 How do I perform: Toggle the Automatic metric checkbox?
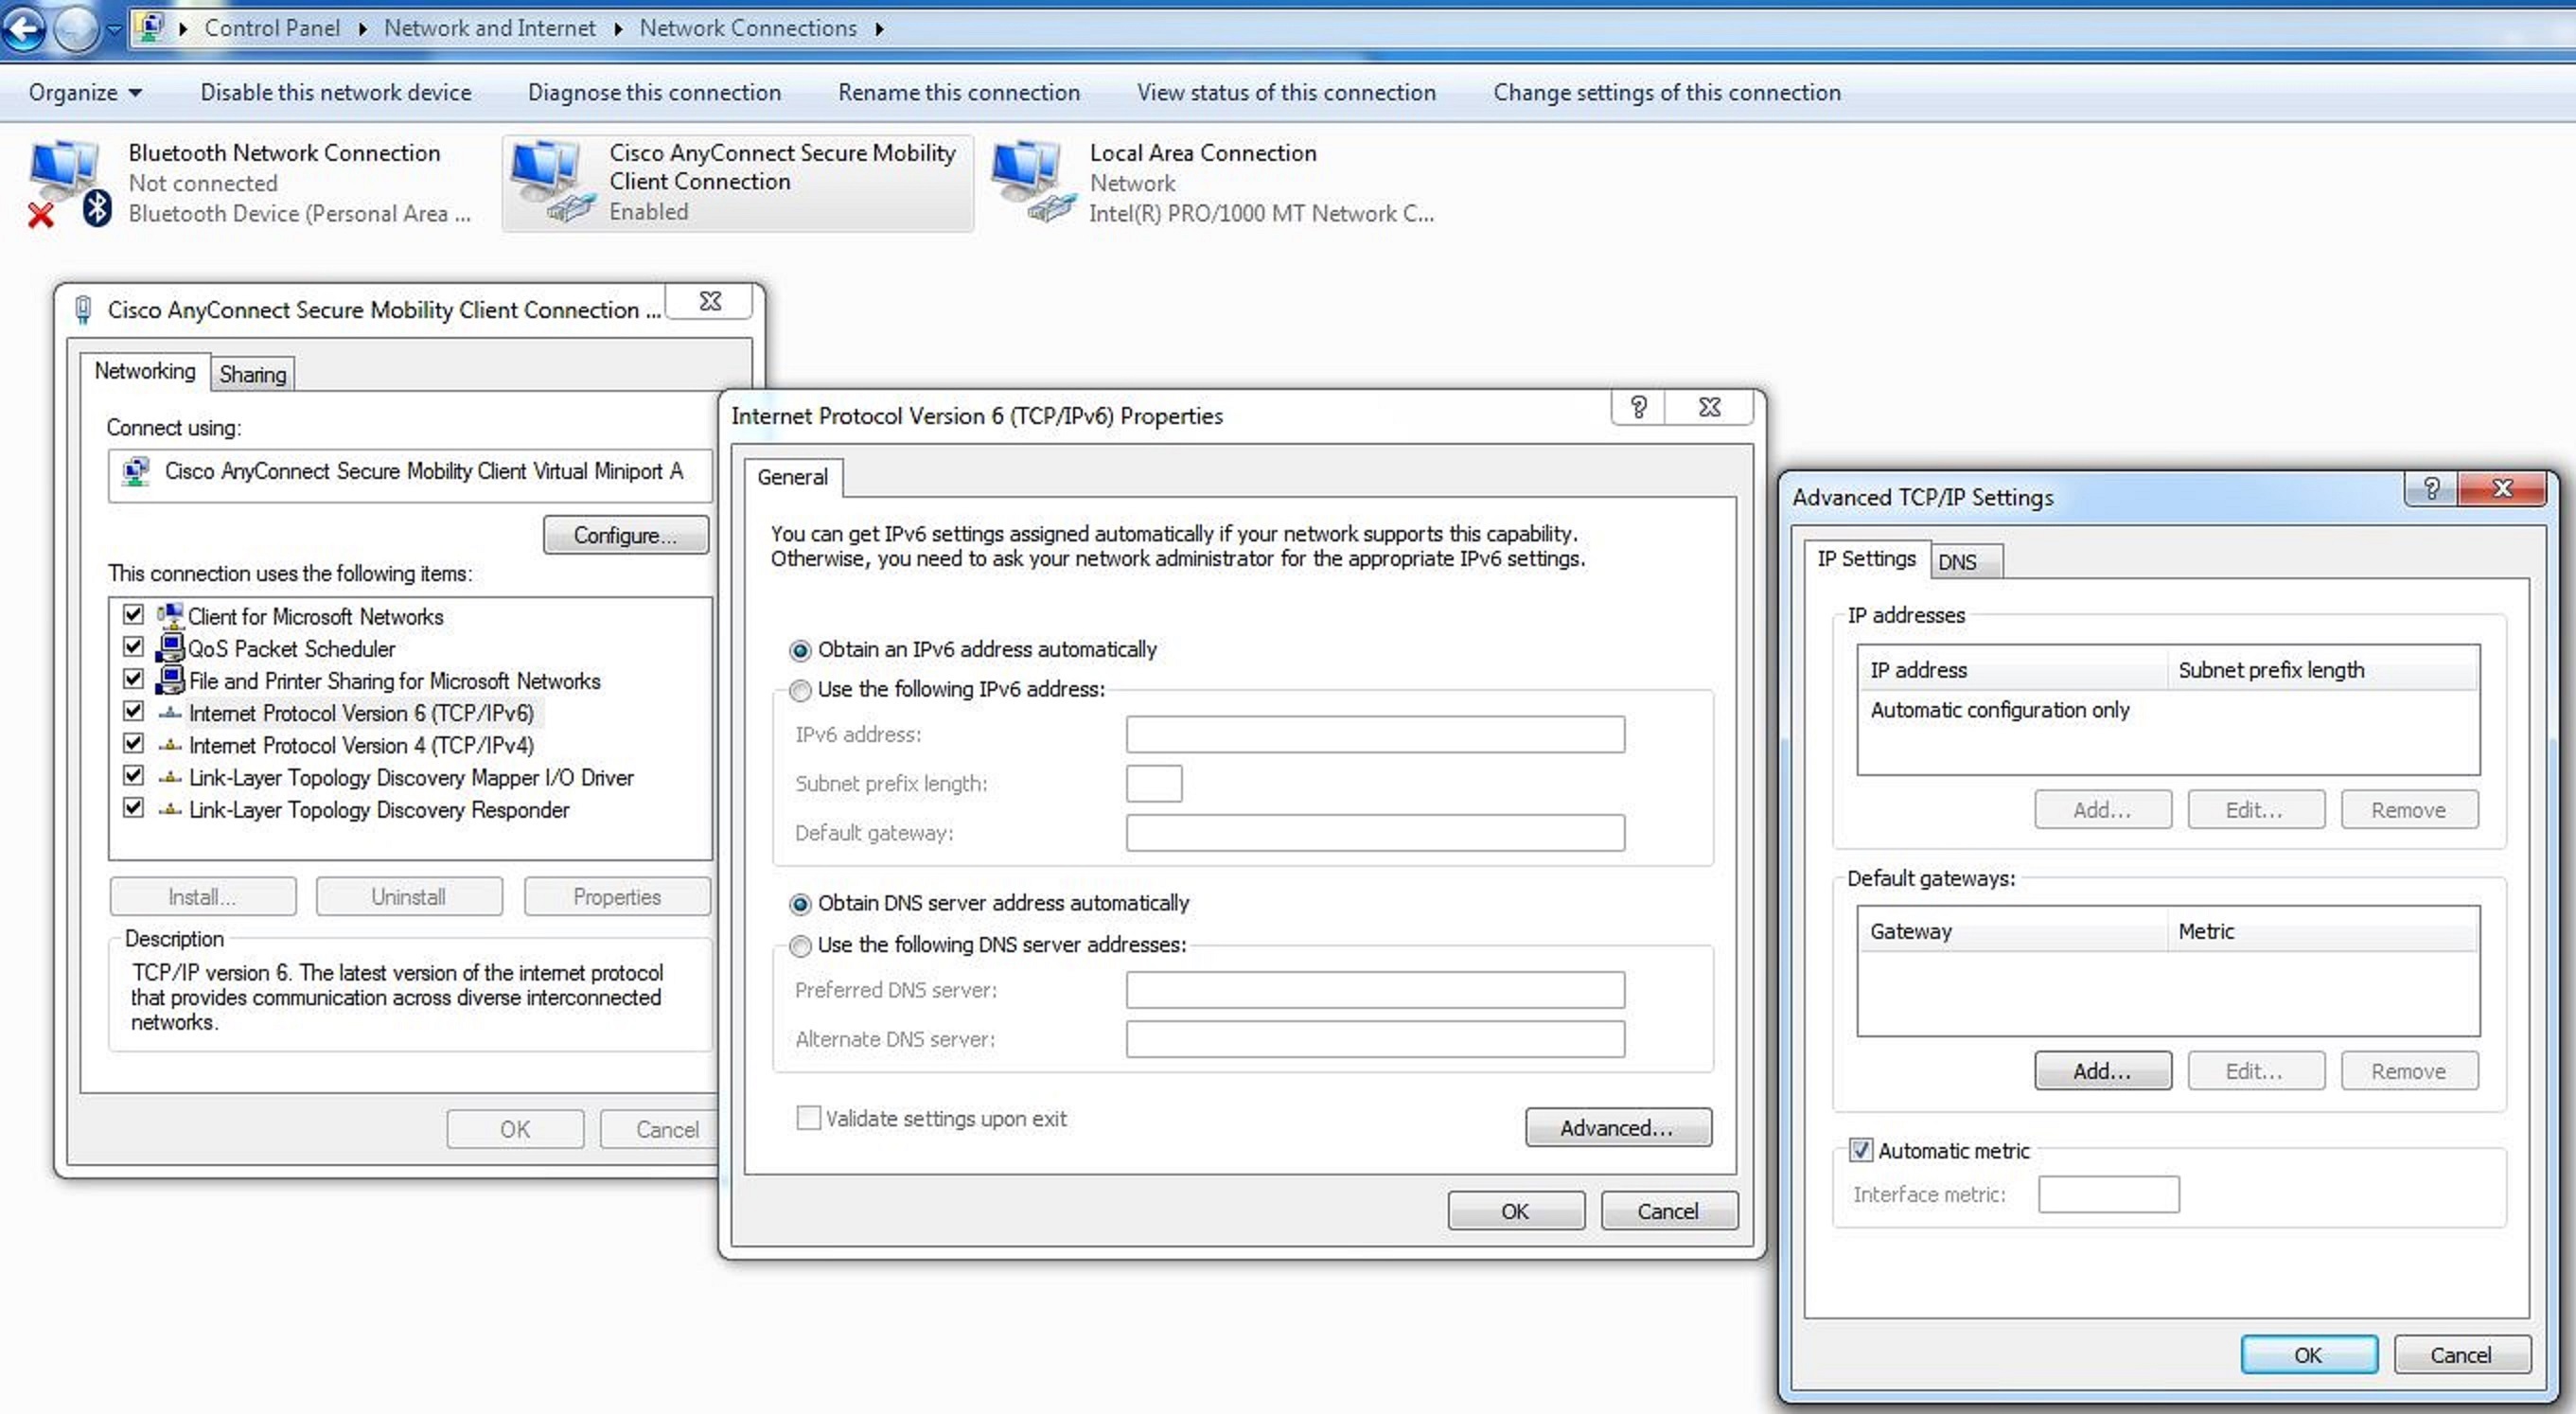coord(1860,1150)
